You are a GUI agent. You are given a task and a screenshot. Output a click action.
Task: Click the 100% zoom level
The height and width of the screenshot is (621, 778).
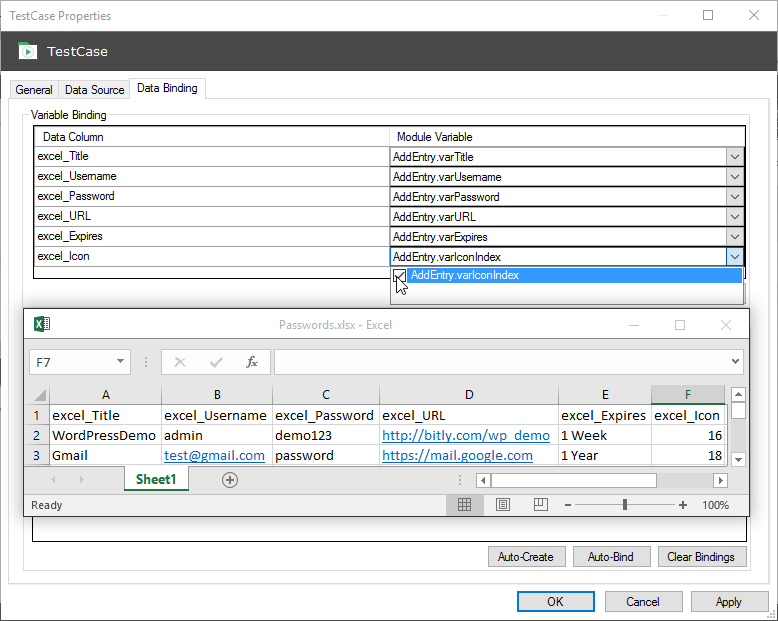click(715, 505)
